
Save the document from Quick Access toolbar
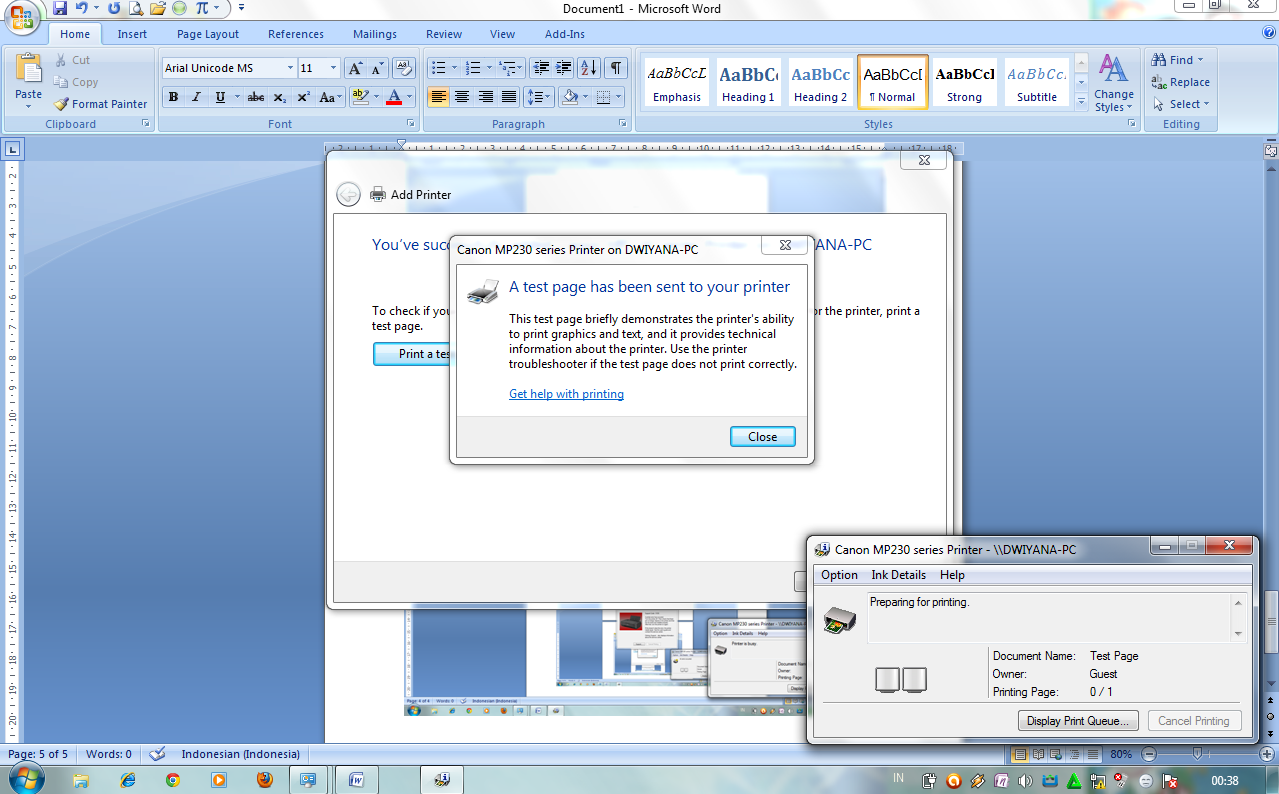(x=60, y=8)
